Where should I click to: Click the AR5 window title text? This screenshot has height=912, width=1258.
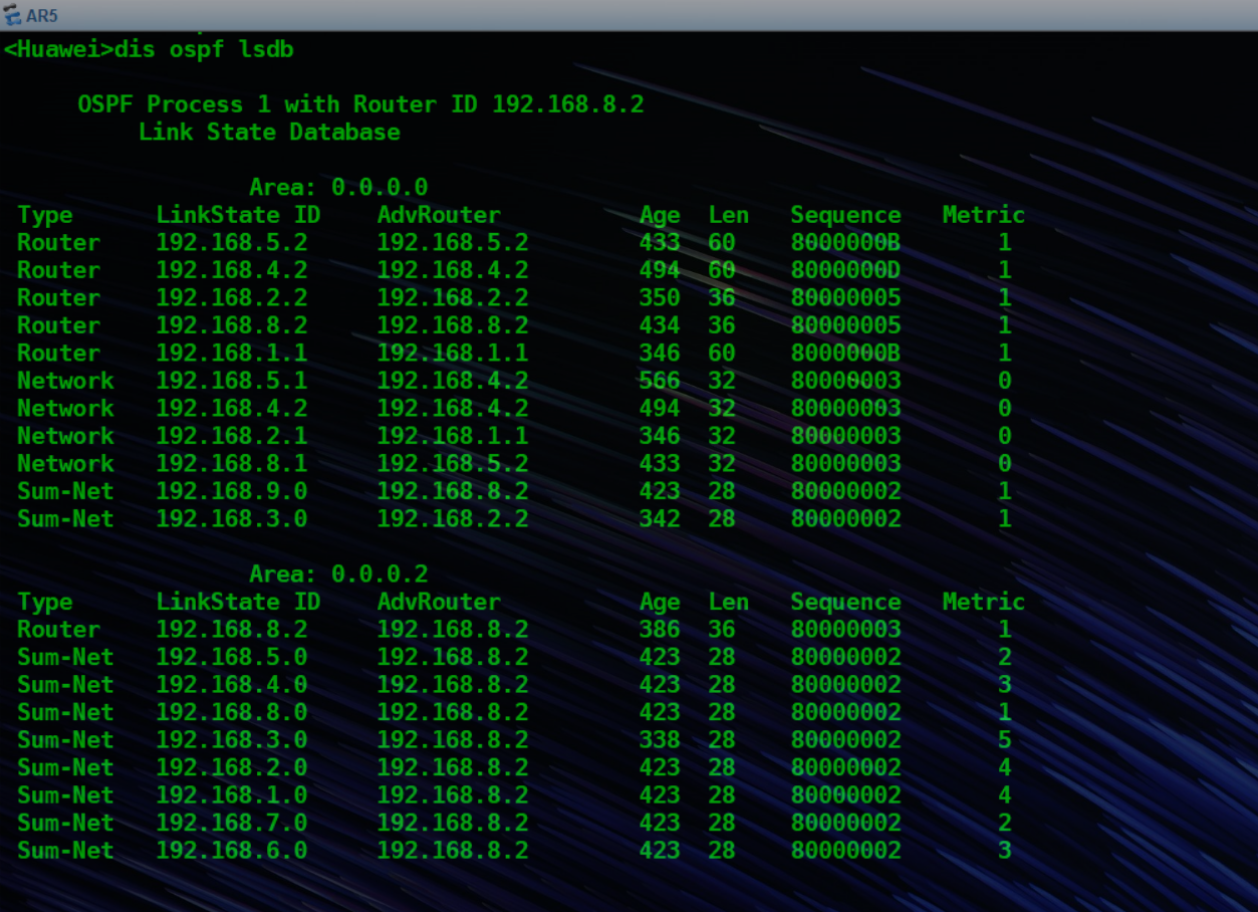coord(42,15)
